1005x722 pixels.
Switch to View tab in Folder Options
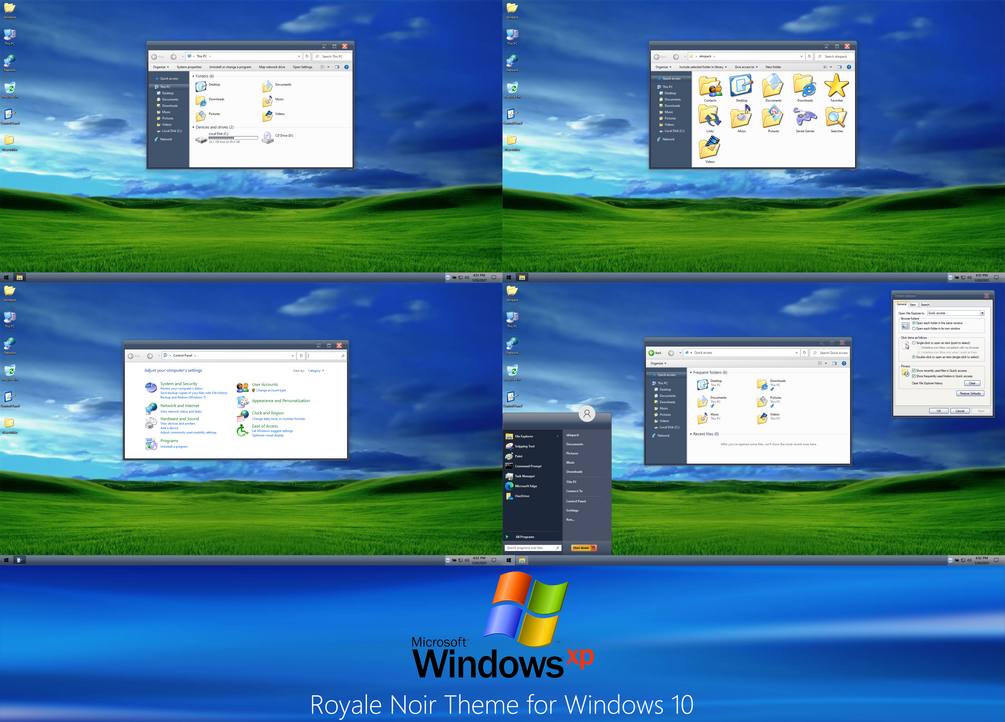913,305
